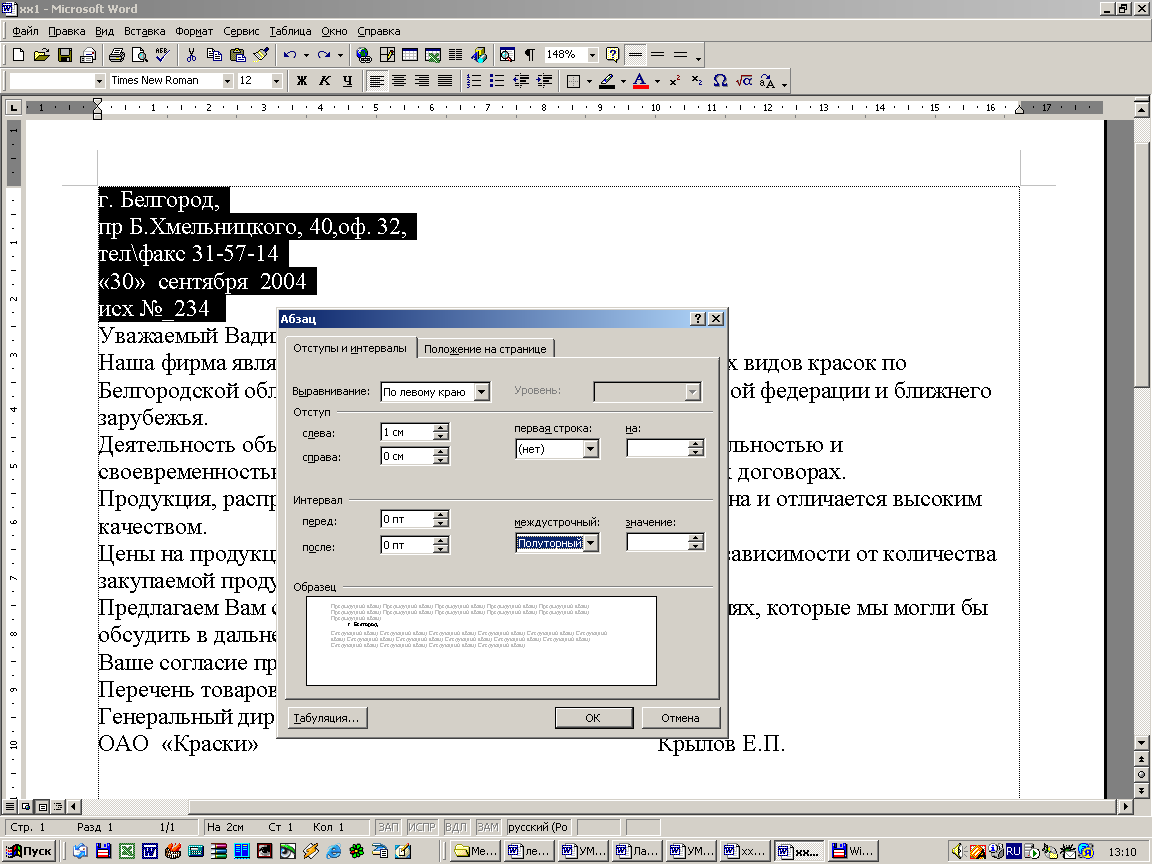Toggle underline formatting Ч
1152x864 pixels.
point(348,81)
